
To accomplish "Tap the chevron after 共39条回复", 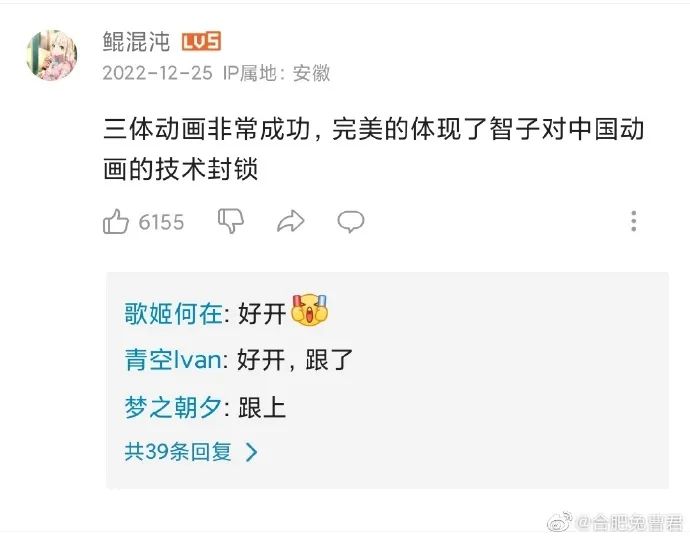I will point(252,452).
